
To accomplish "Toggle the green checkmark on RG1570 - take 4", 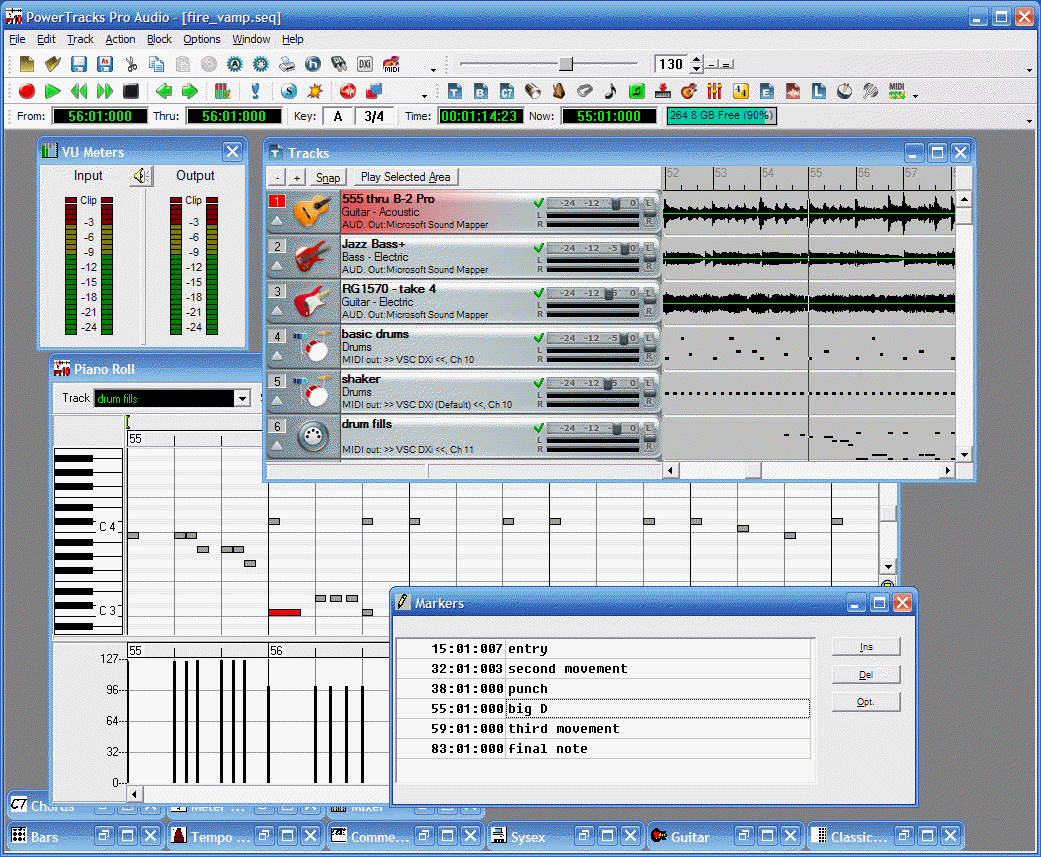I will tap(538, 293).
